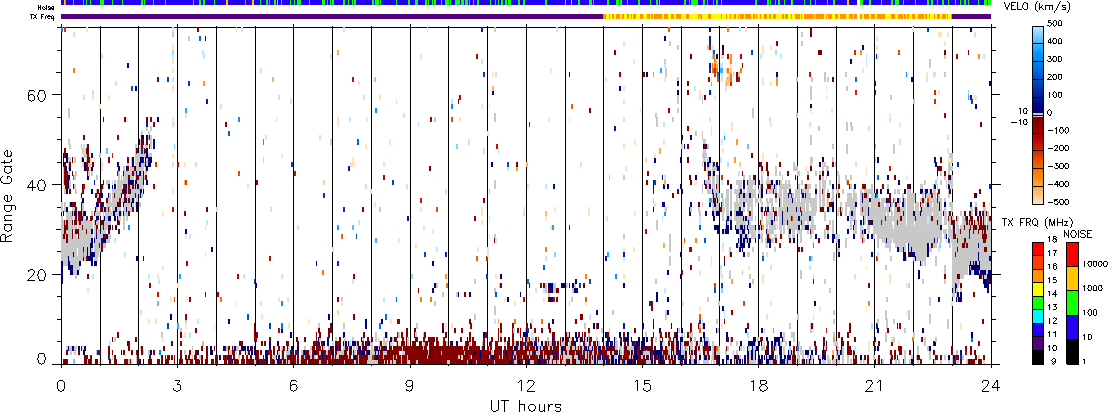Click the "UT hours" x-axis title
This screenshot has width=1108, height=412.
coord(526,405)
